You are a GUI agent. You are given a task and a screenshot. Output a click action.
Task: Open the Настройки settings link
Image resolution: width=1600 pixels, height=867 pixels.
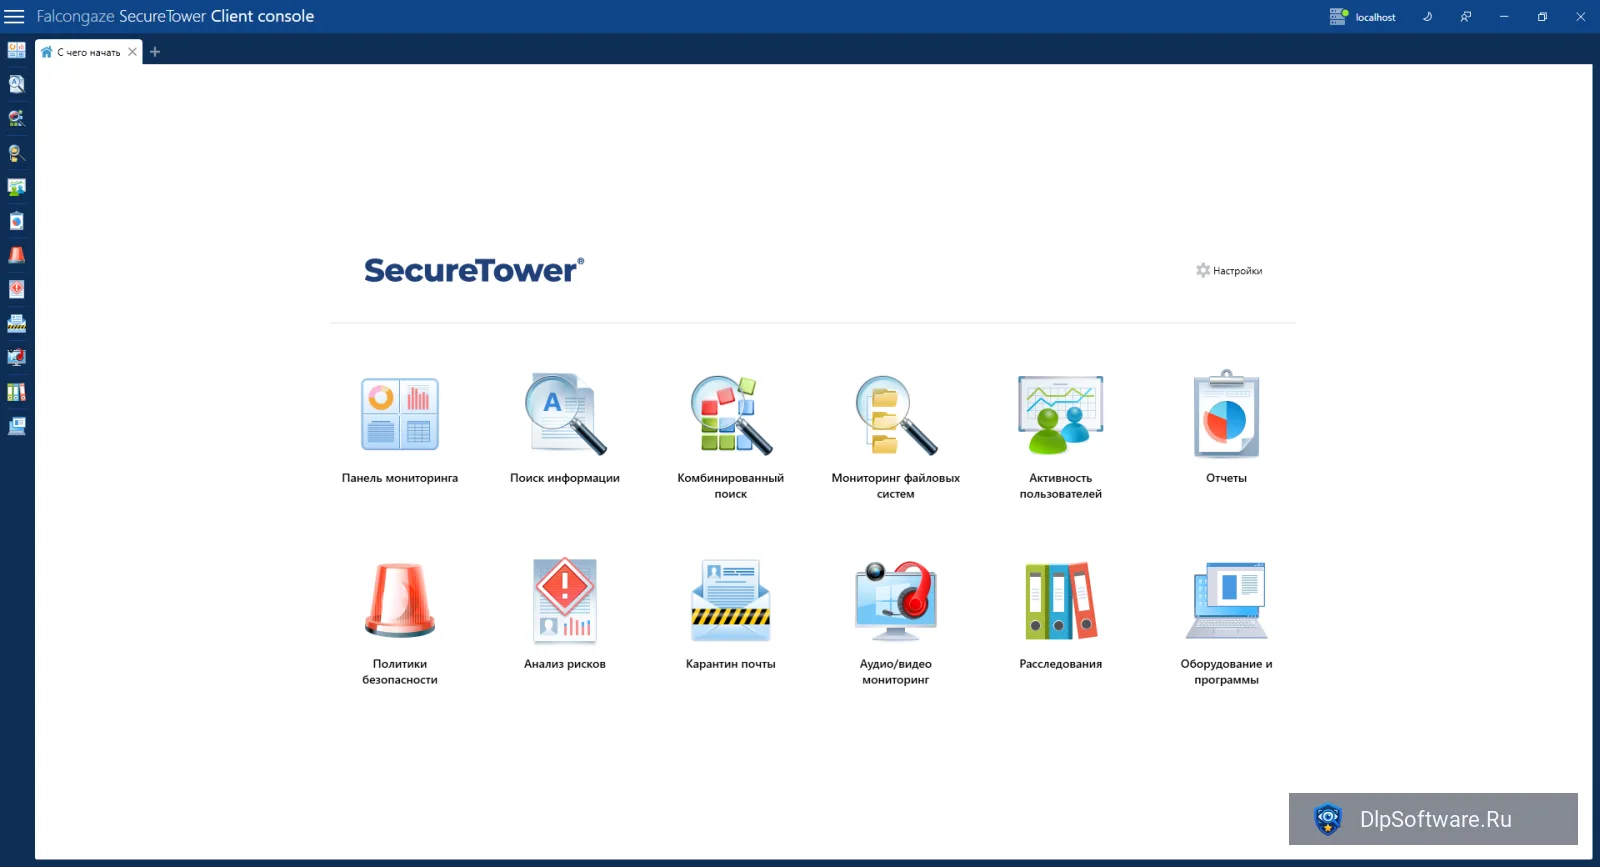coord(1229,271)
